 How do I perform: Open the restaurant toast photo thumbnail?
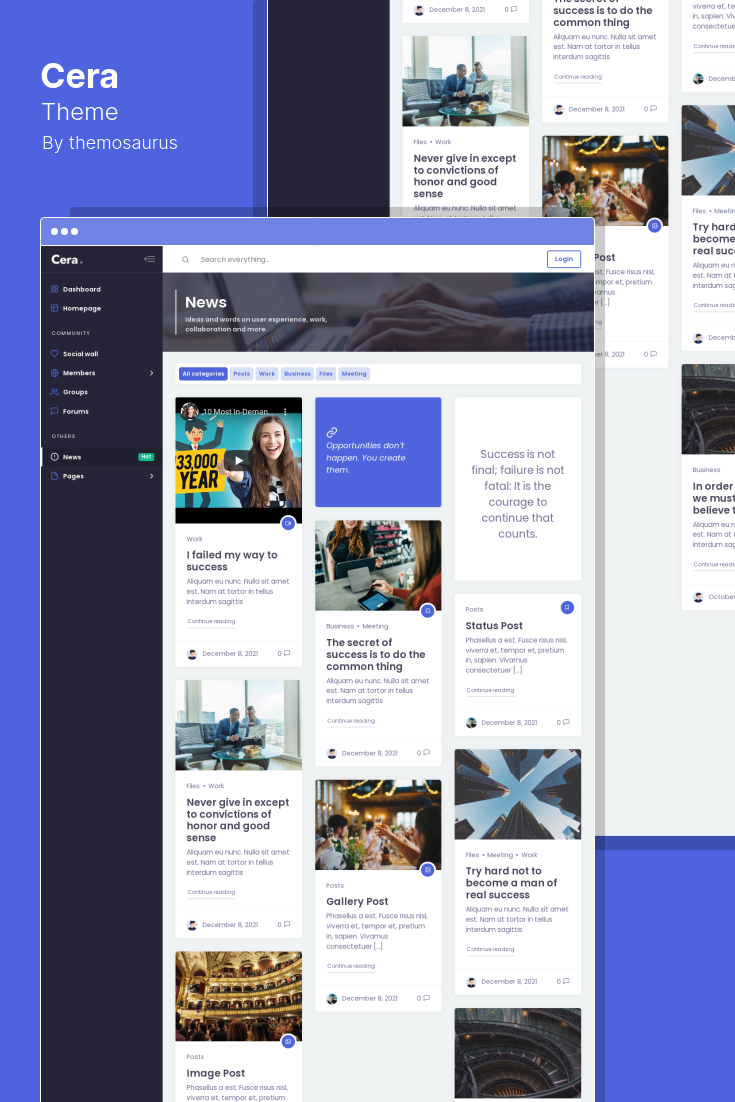pos(378,825)
